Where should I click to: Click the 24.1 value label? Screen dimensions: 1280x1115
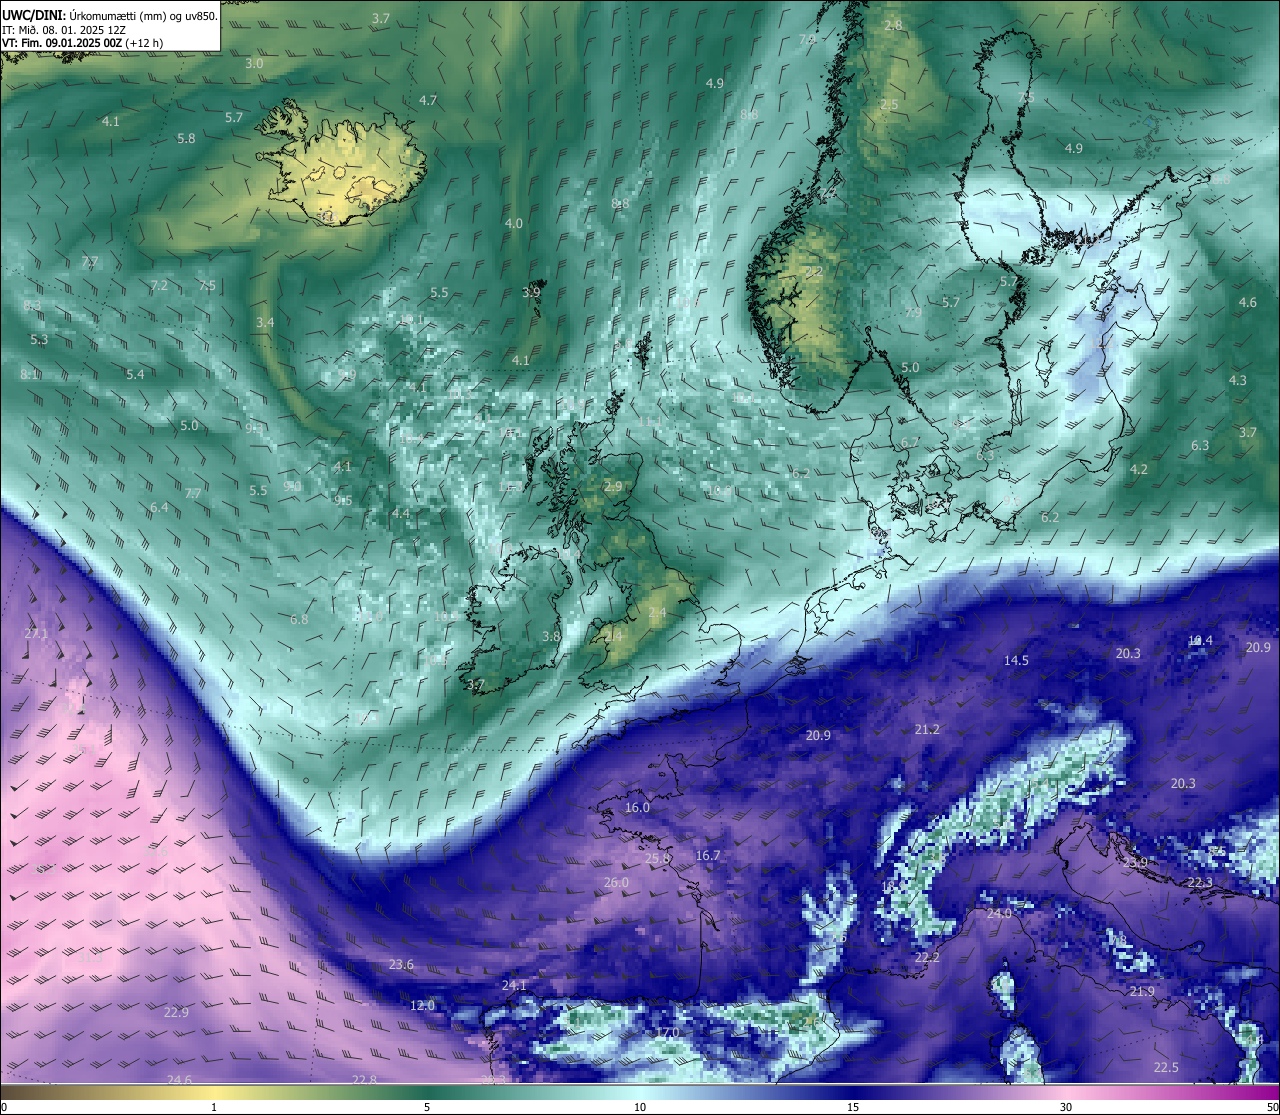(514, 985)
